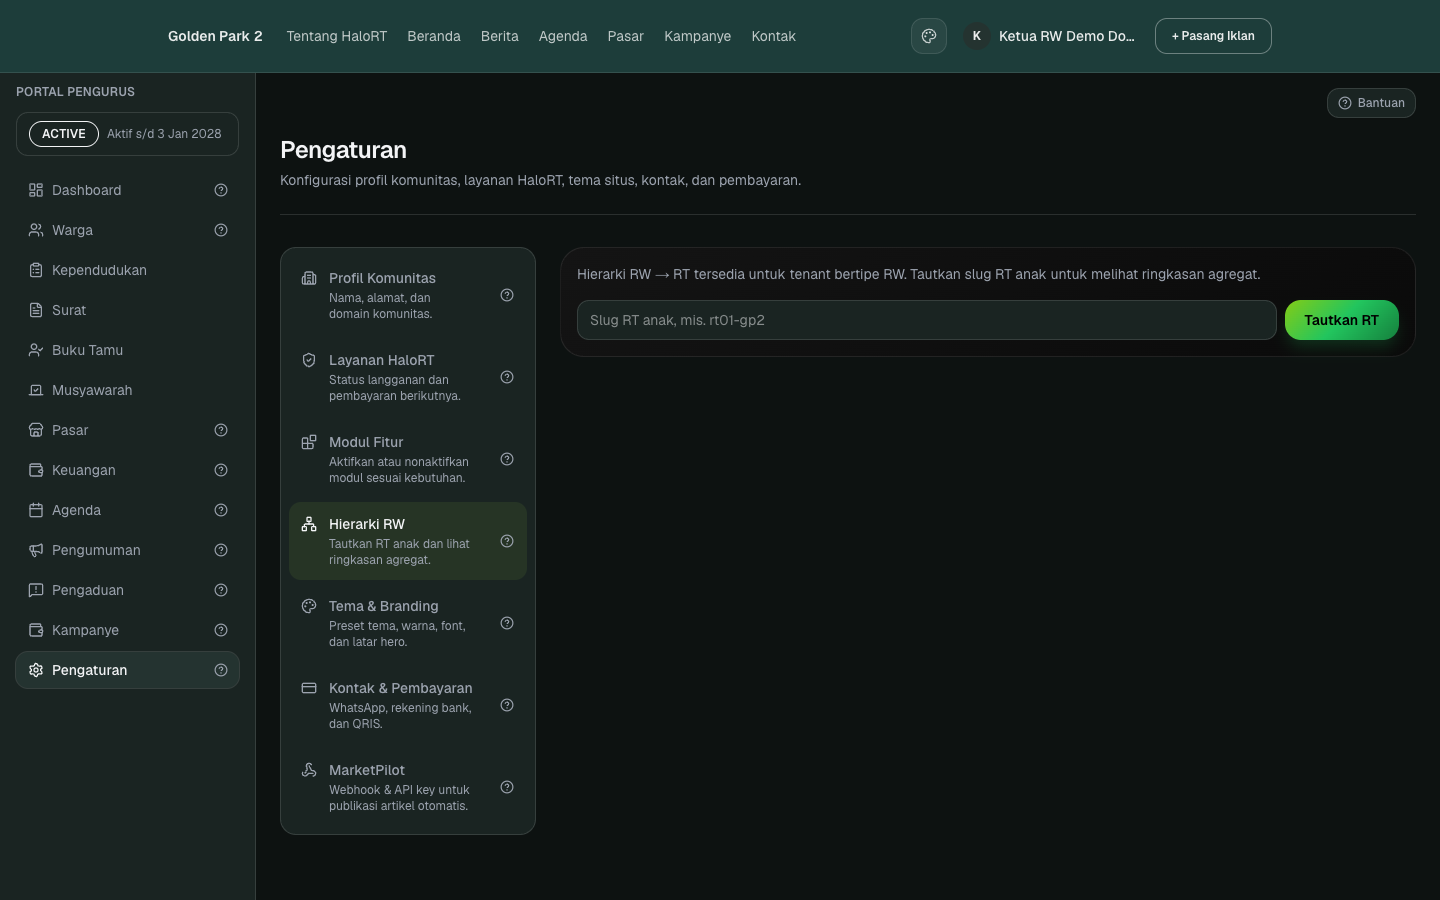This screenshot has height=900, width=1440.
Task: Open Keuangan in the sidebar
Action: pyautogui.click(x=127, y=470)
